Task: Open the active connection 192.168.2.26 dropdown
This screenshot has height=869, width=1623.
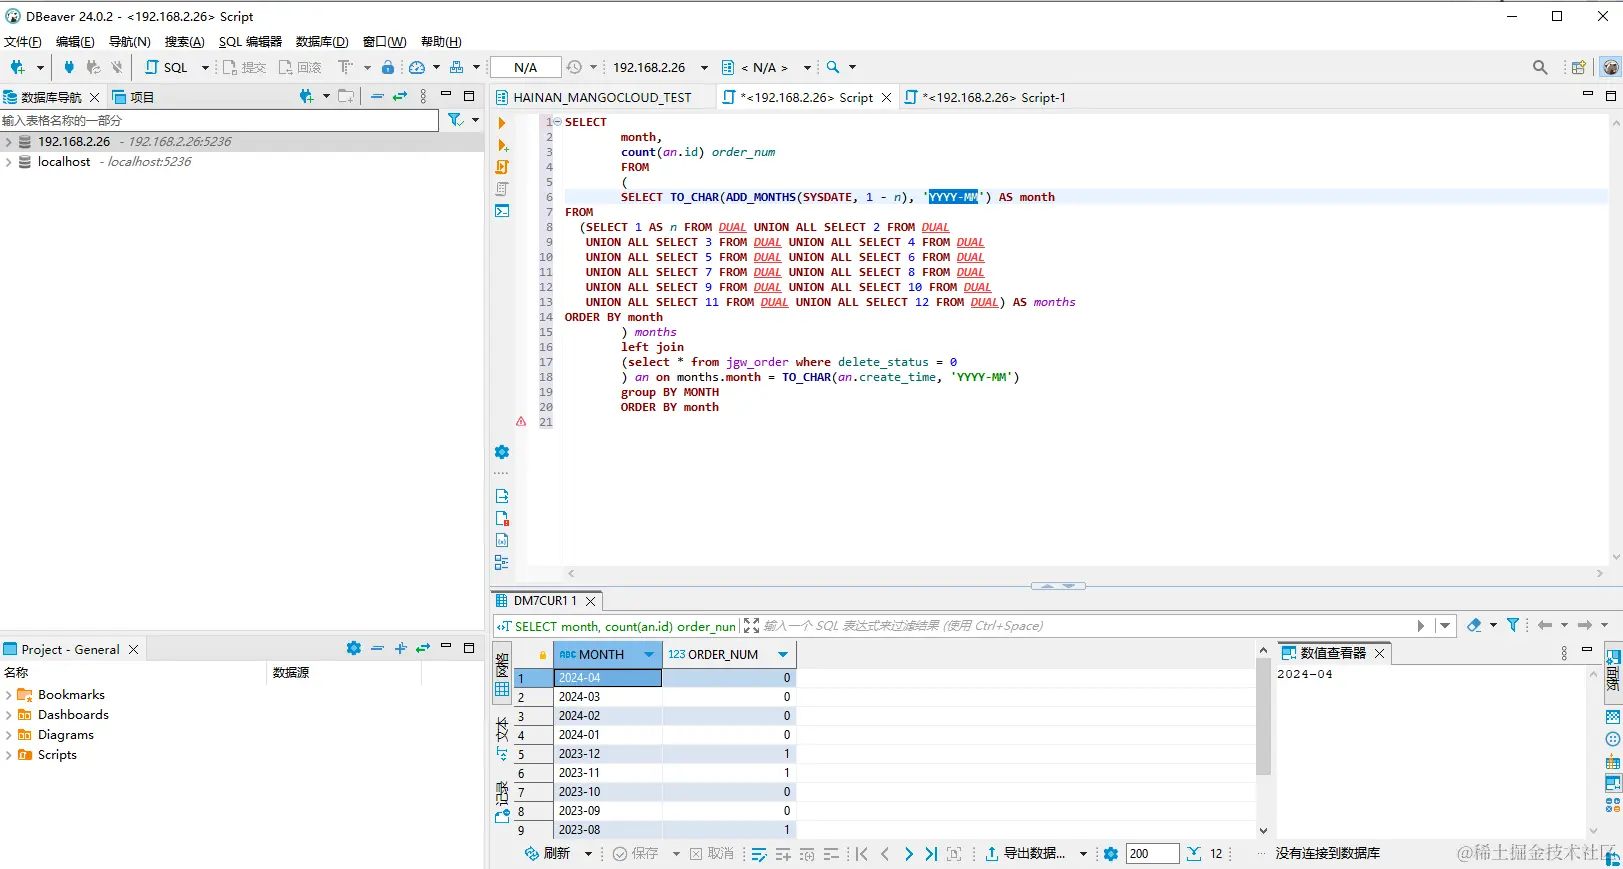Action: pyautogui.click(x=704, y=67)
